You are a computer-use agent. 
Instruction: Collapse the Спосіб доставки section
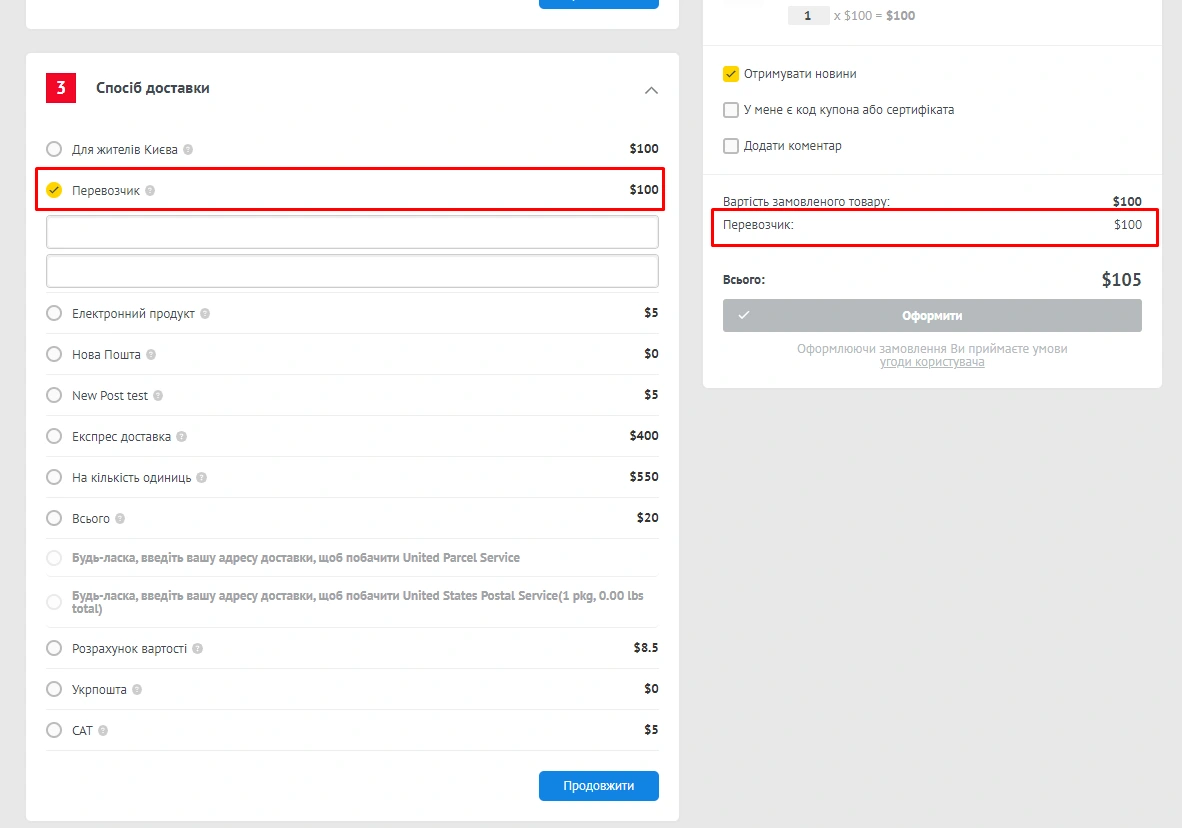pos(651,90)
